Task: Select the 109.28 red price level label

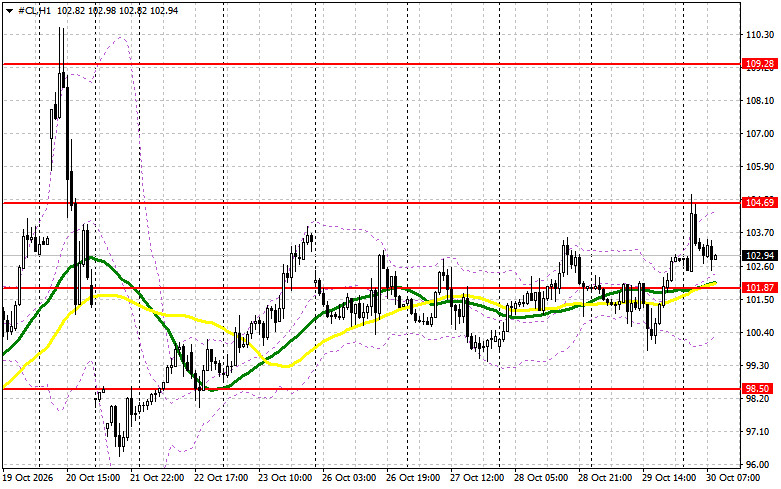Action: pyautogui.click(x=759, y=64)
